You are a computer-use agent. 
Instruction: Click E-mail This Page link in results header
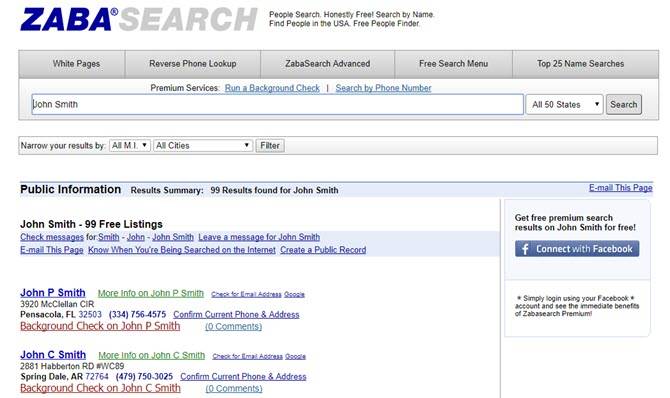pyautogui.click(x=620, y=188)
